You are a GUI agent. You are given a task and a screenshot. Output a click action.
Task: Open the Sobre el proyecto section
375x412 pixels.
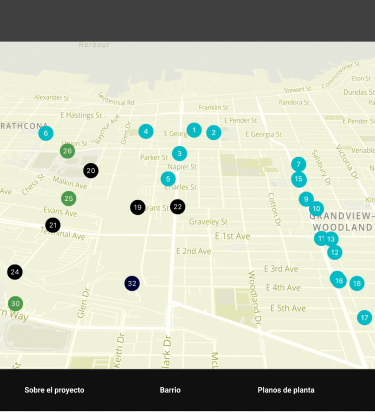(x=54, y=390)
